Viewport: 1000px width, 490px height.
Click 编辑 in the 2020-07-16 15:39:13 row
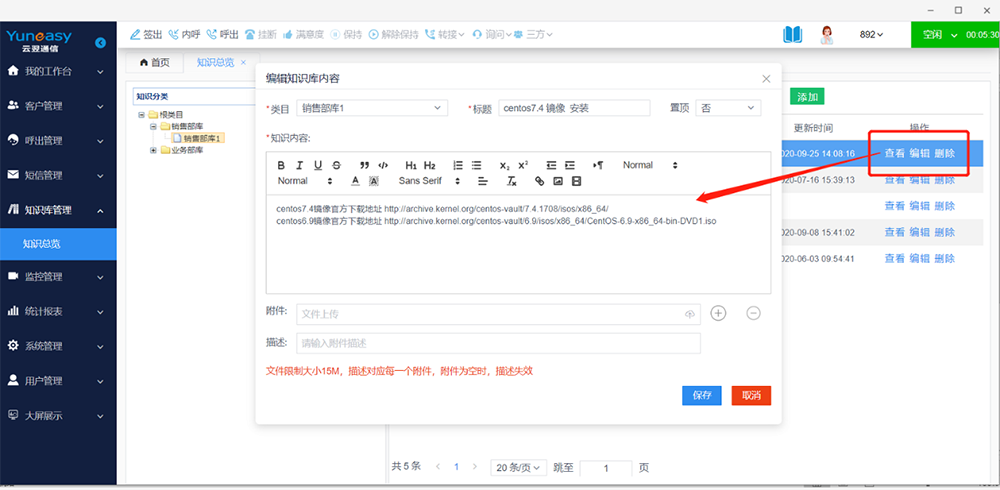(919, 180)
